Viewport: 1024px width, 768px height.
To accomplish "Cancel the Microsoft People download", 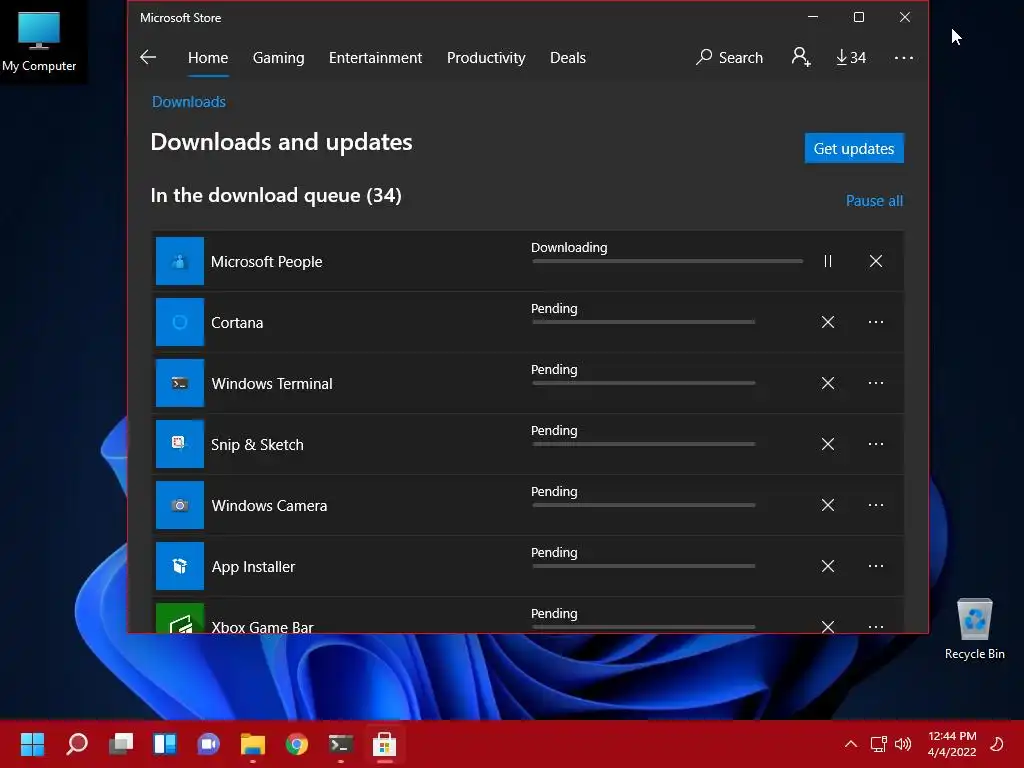I will [x=876, y=261].
